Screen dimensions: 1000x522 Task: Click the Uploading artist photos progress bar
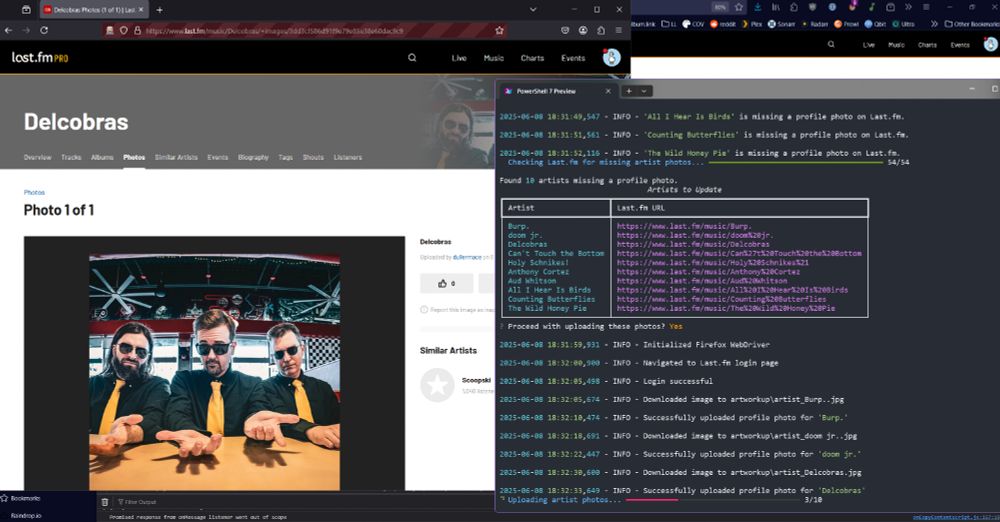[x=712, y=500]
